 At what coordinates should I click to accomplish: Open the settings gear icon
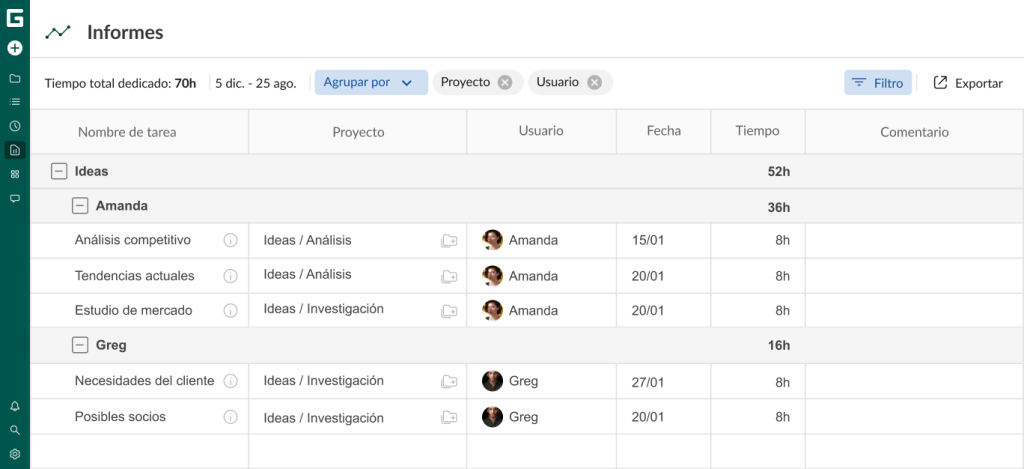(14, 454)
